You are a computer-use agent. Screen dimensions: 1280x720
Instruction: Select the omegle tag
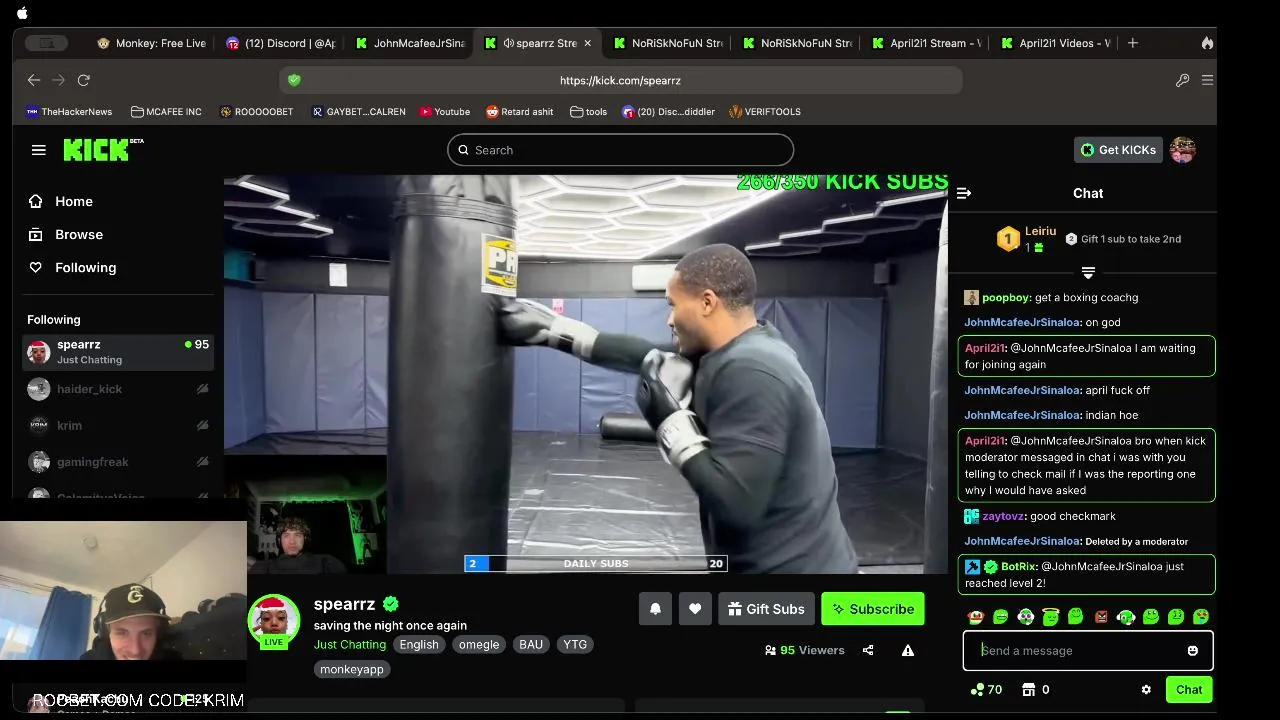click(479, 645)
